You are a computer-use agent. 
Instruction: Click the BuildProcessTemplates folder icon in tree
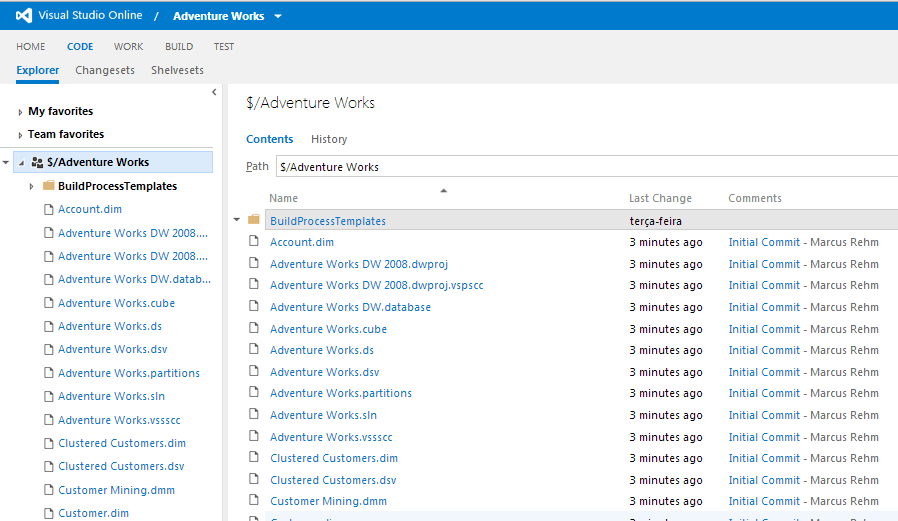point(49,185)
